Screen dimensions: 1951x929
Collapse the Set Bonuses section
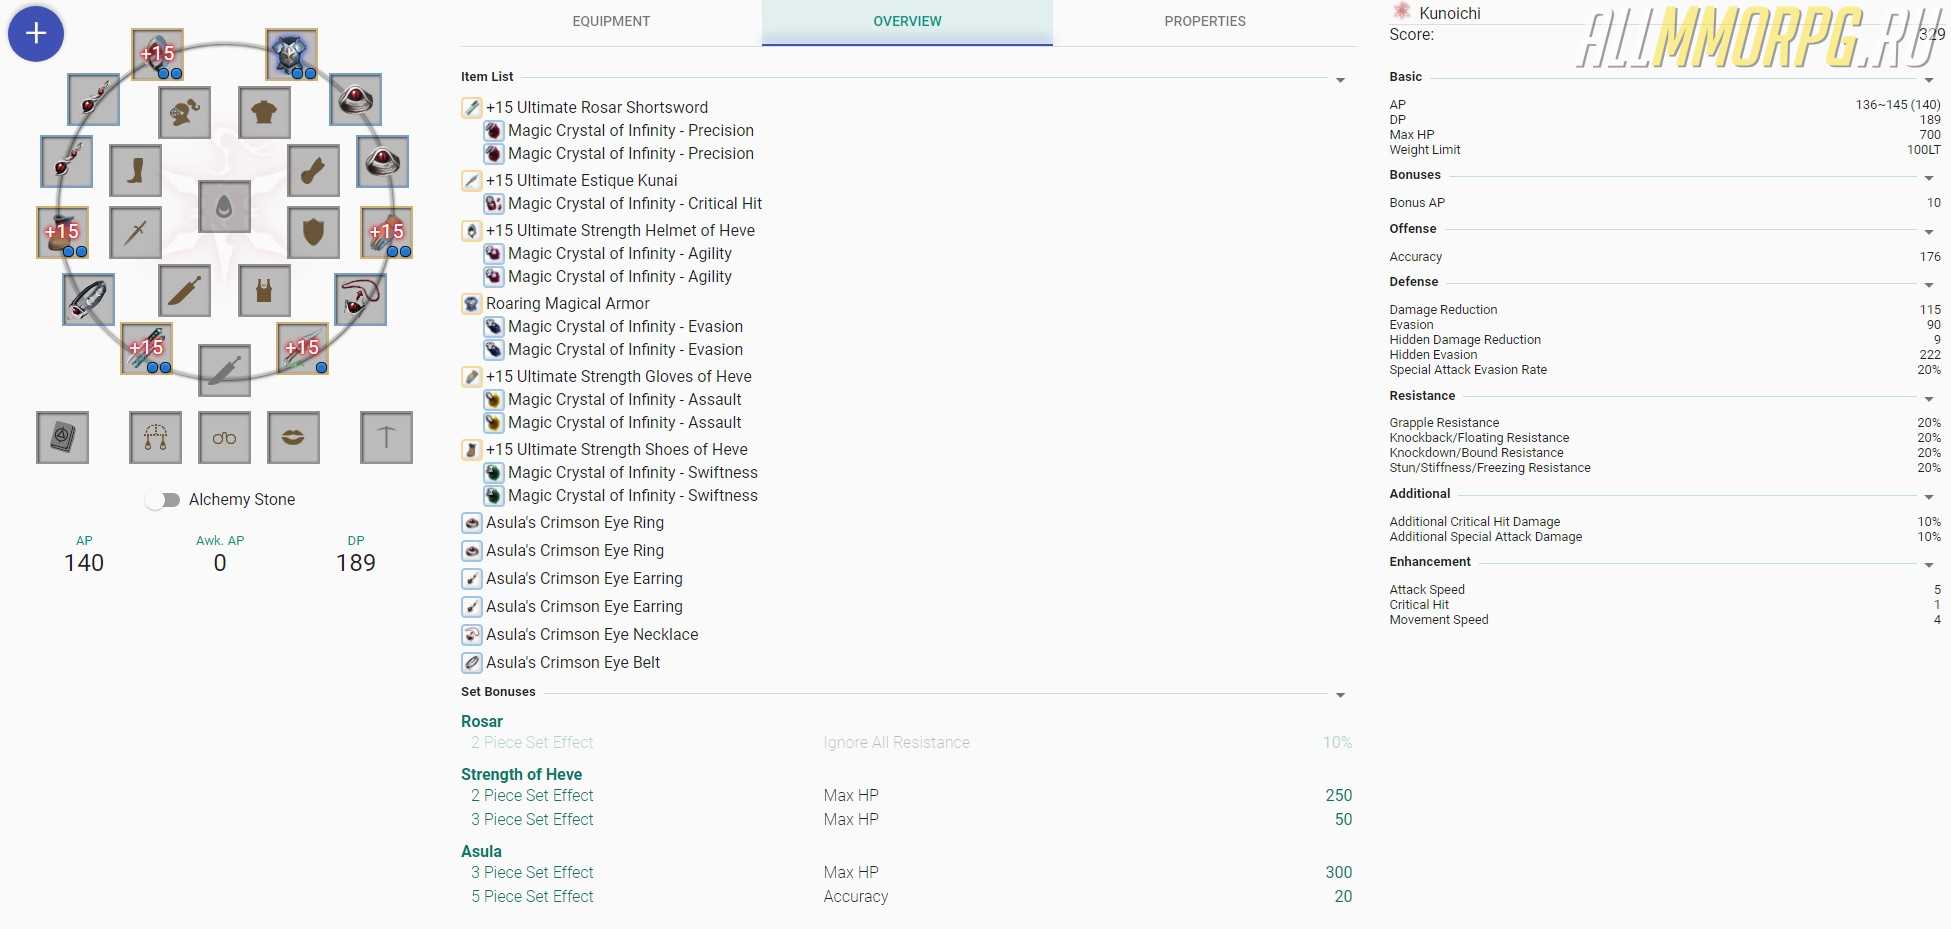pos(1341,695)
